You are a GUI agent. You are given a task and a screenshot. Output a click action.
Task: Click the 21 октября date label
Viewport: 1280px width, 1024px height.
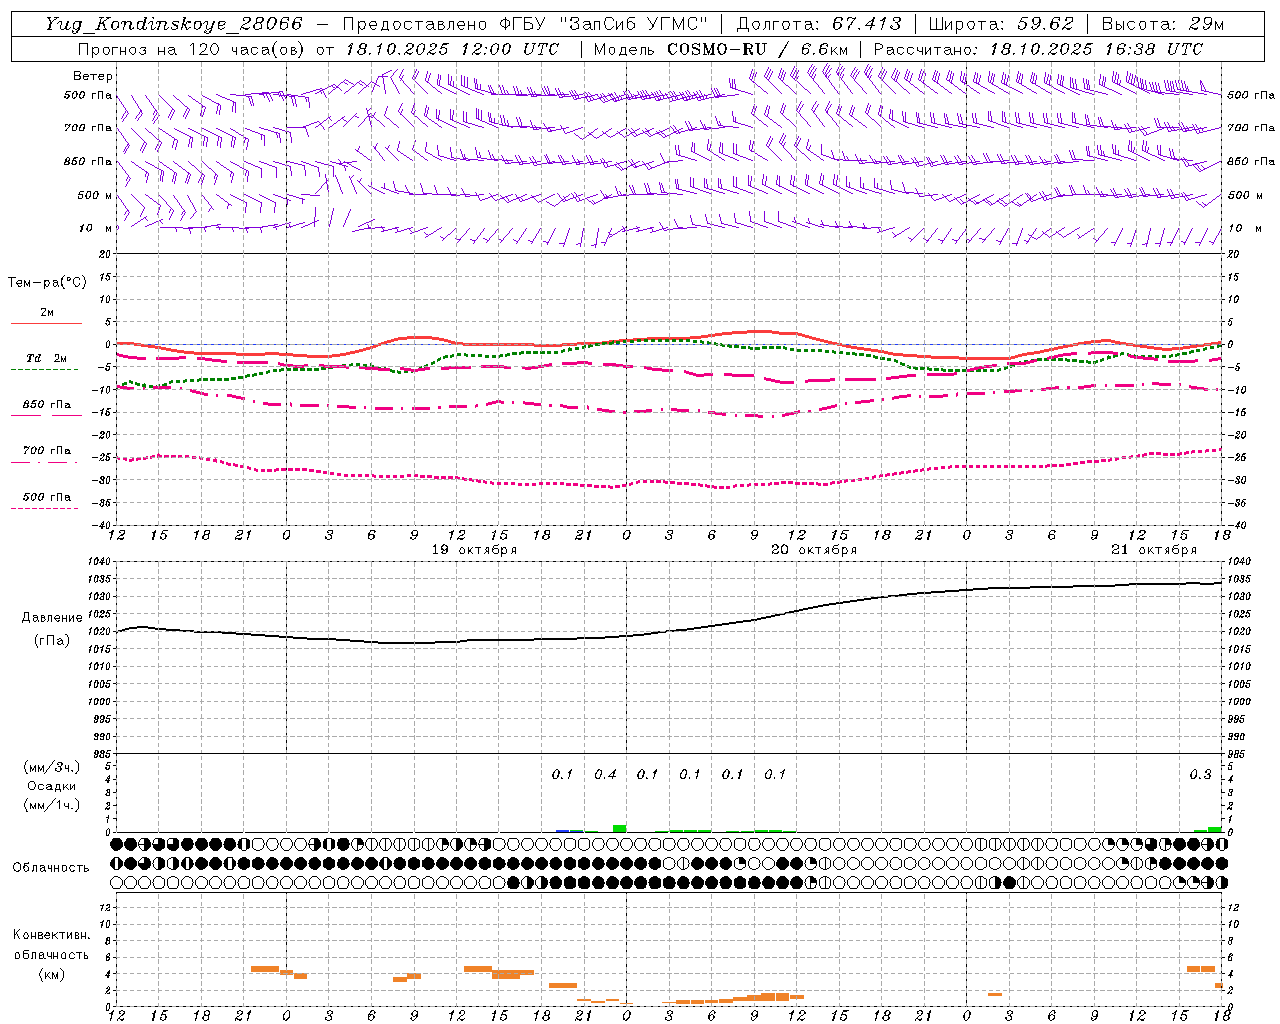(x=1154, y=550)
